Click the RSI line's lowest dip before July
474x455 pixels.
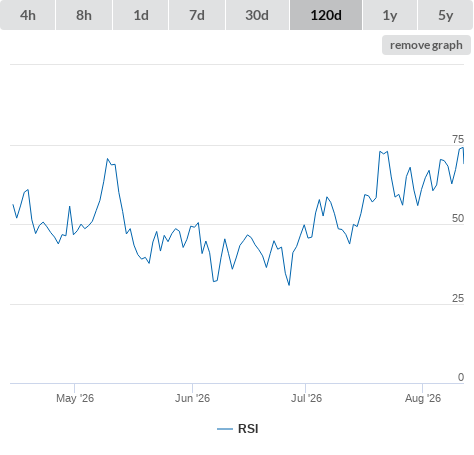289,285
